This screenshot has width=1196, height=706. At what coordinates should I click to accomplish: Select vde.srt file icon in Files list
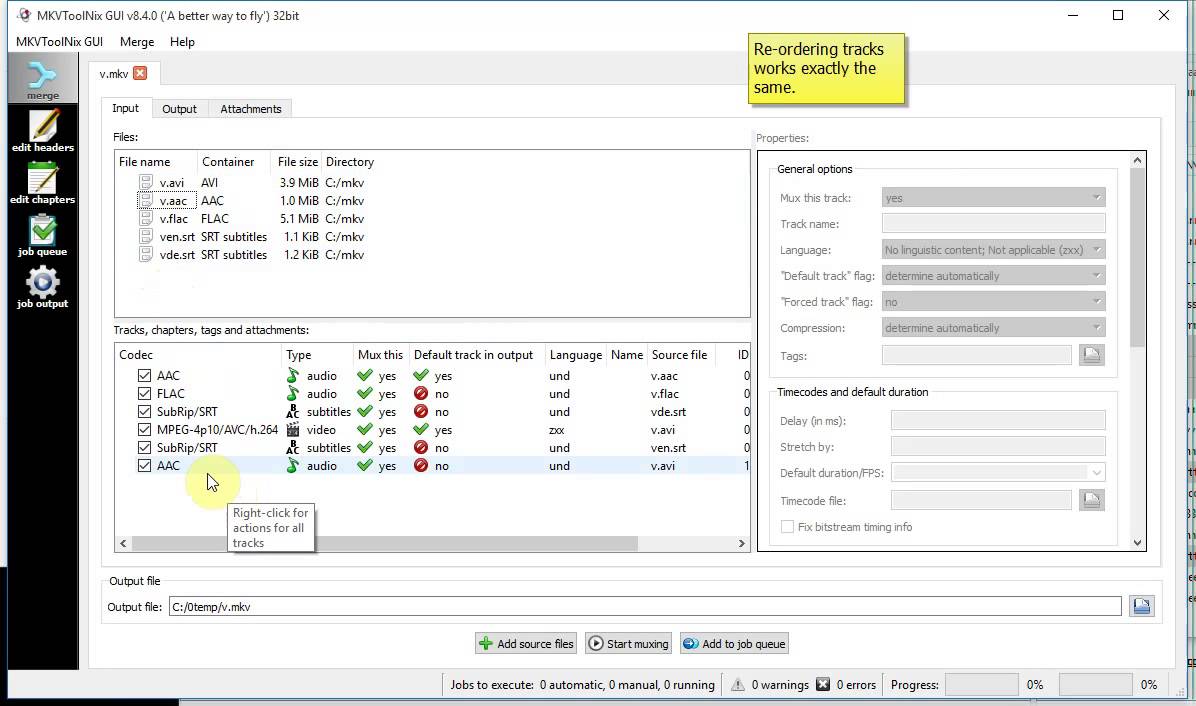(146, 255)
